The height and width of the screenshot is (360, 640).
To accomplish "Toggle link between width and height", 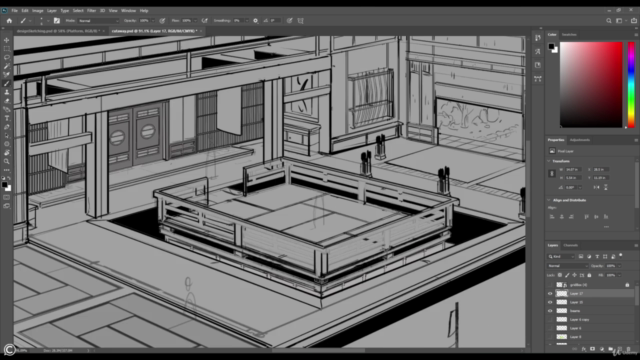I will pos(552,173).
